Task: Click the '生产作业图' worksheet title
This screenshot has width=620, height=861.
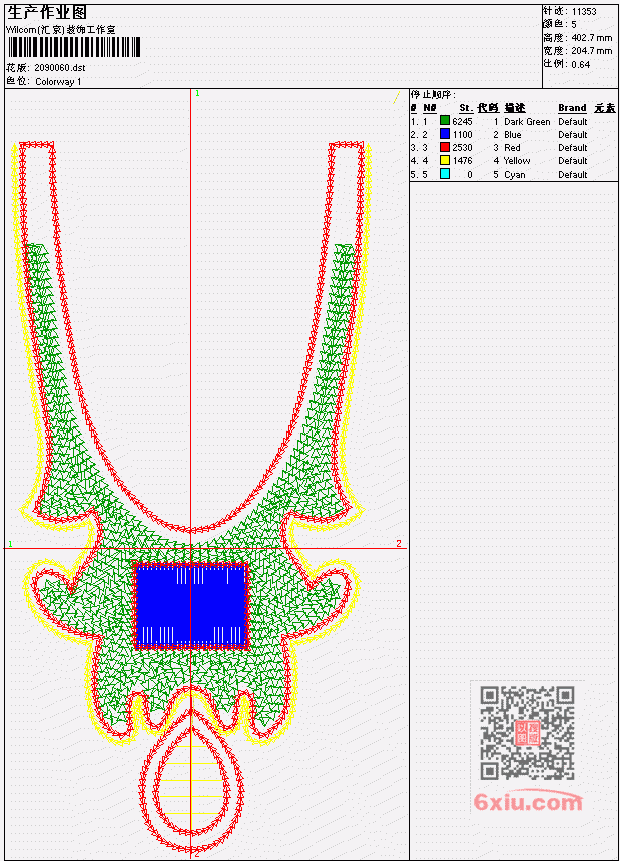Action: click(47, 13)
